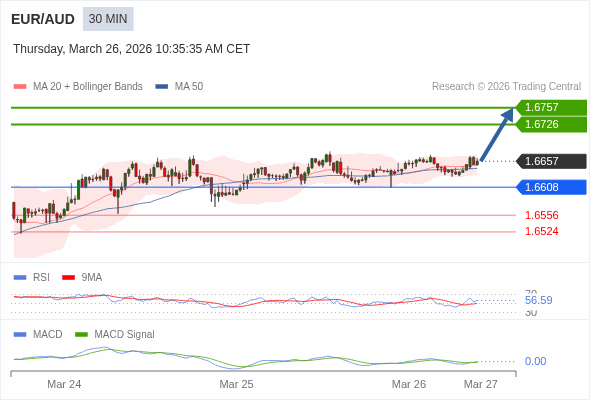Click the RSI legend label
This screenshot has width=590, height=400.
pyautogui.click(x=41, y=277)
